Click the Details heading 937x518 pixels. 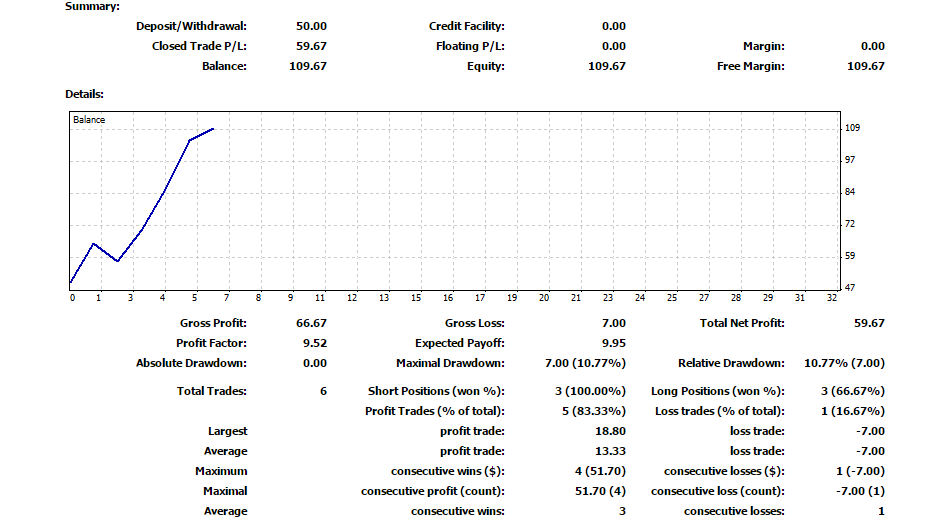[x=84, y=94]
